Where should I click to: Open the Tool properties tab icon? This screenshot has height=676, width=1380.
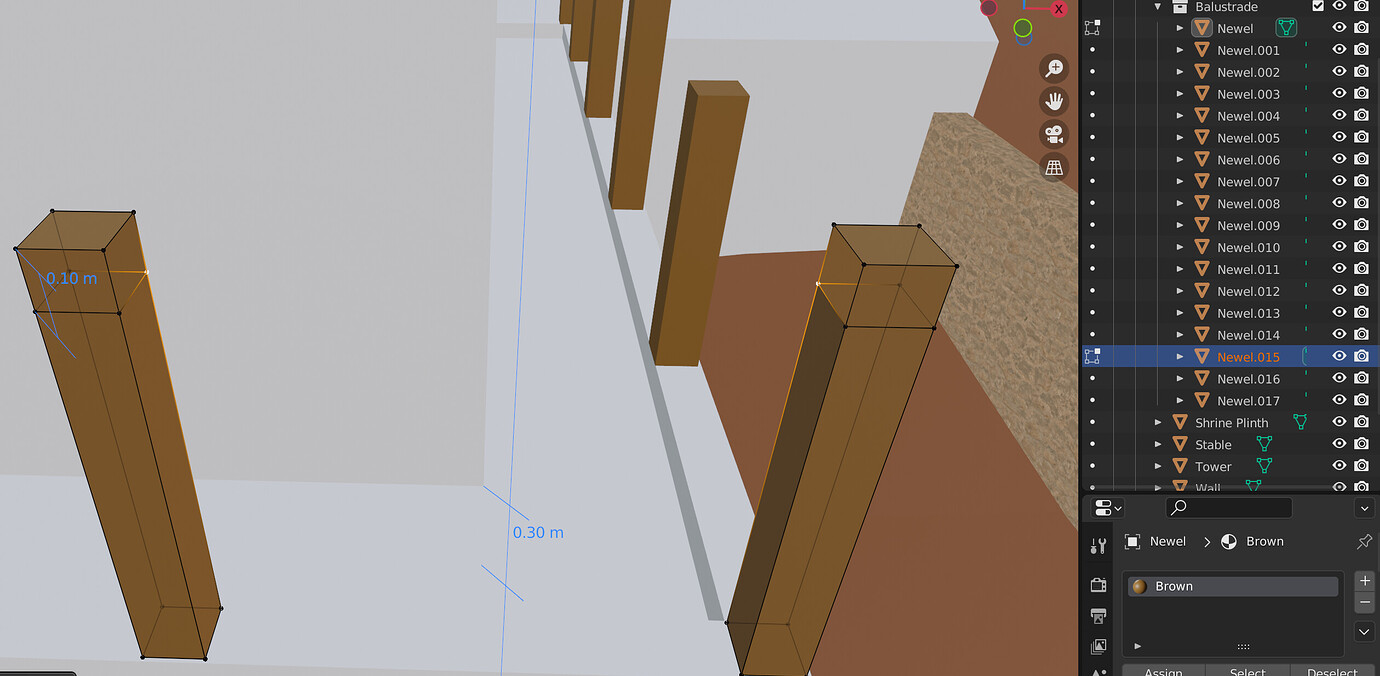click(1098, 546)
